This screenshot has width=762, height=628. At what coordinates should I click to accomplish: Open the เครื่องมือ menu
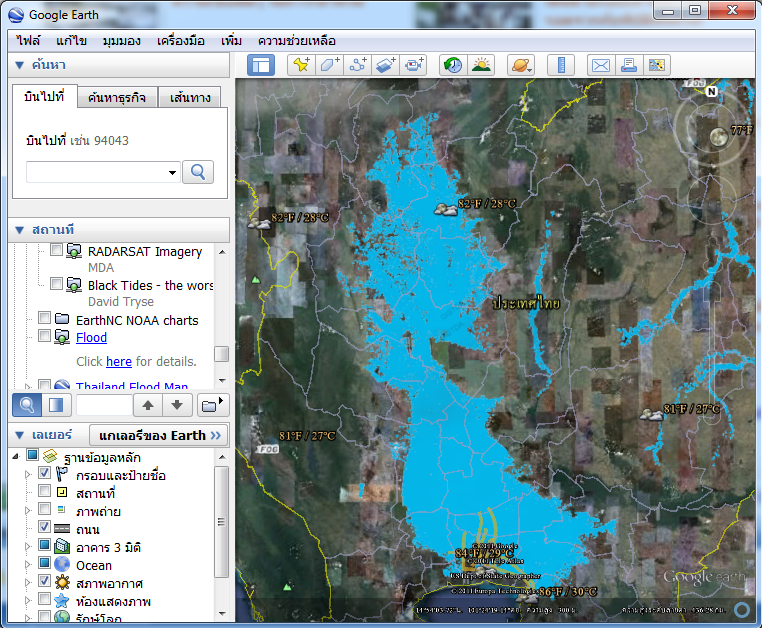pos(180,41)
